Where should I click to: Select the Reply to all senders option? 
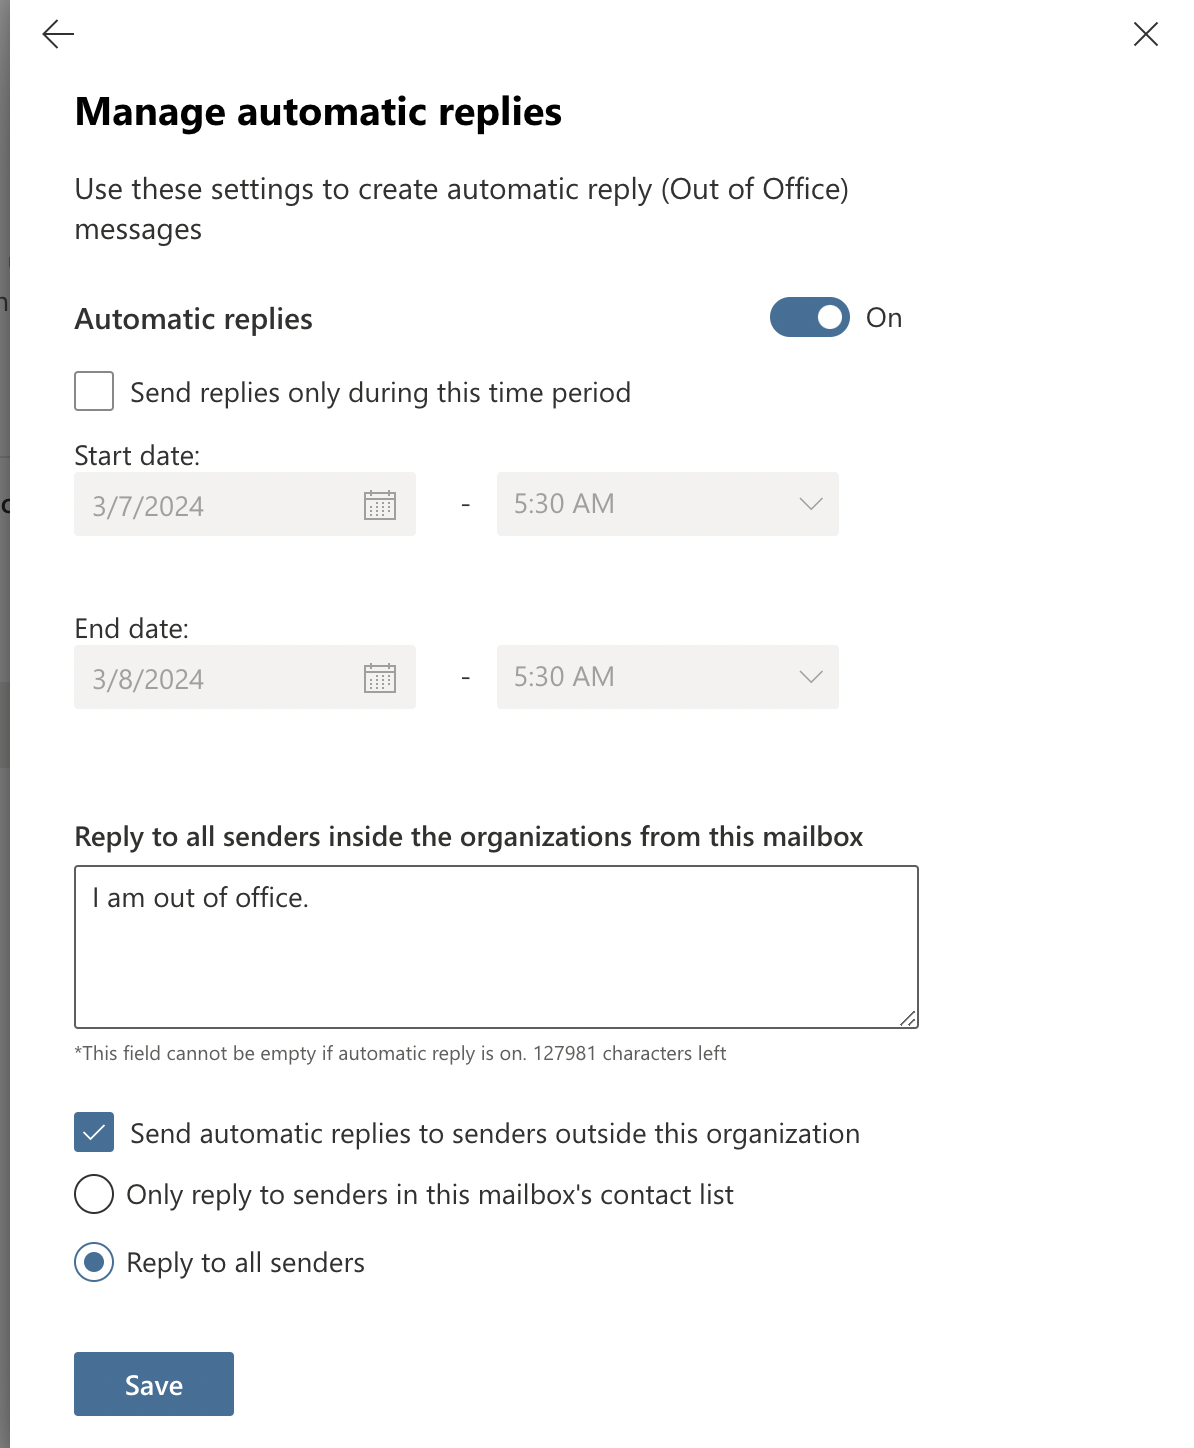click(93, 1263)
